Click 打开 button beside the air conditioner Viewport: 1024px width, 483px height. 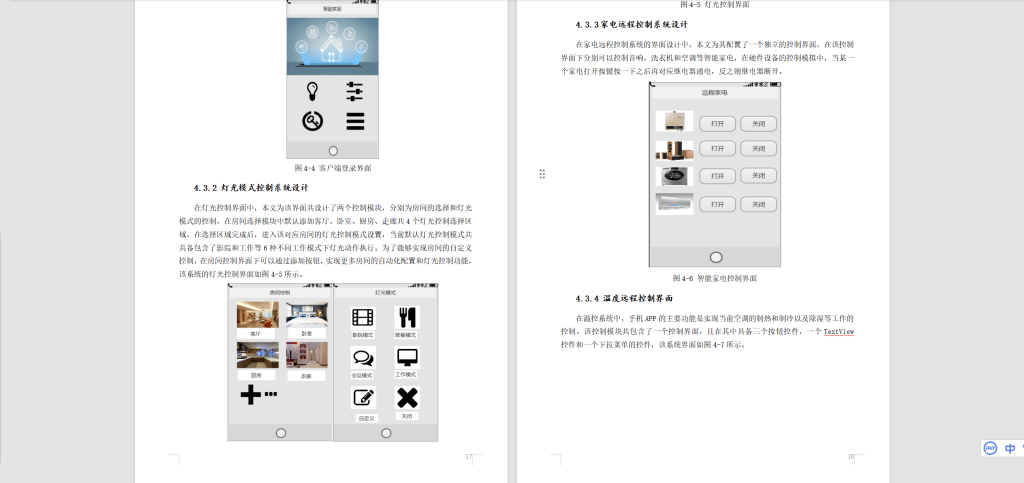click(x=718, y=204)
